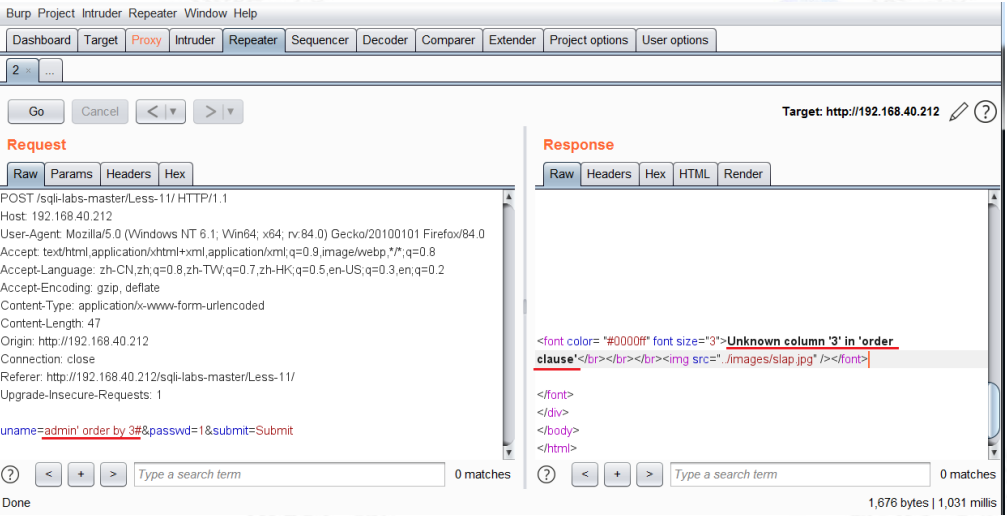Click the edit target pencil icon
Viewport: 1007px width, 516px height.
(958, 112)
